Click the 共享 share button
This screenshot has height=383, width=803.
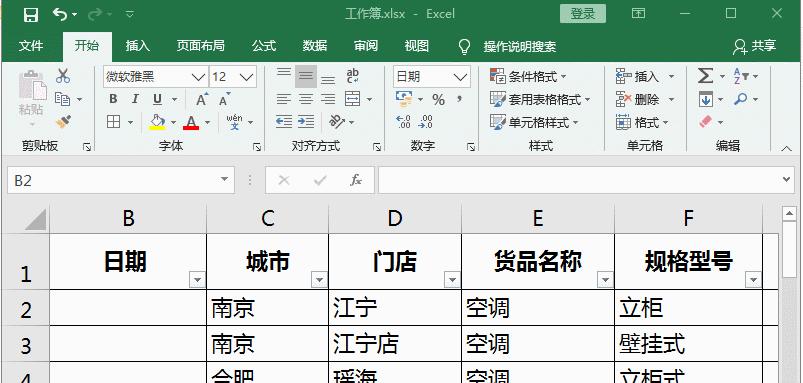pyautogui.click(x=755, y=46)
